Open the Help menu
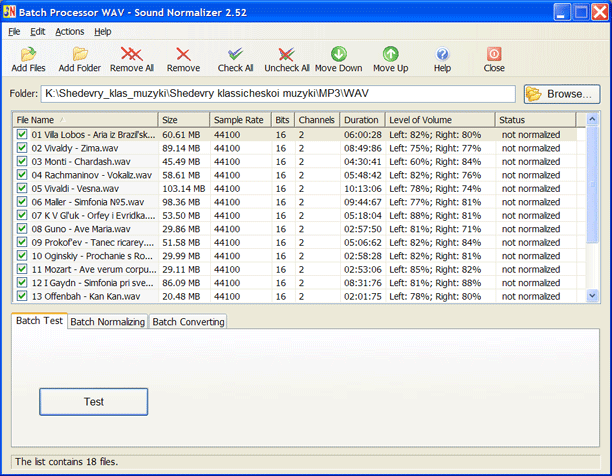This screenshot has width=612, height=476. point(103,32)
